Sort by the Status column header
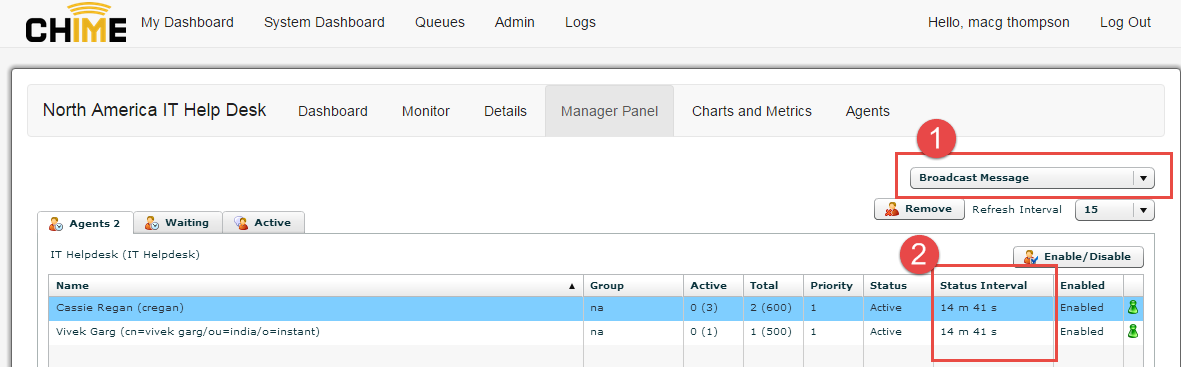 [898, 286]
